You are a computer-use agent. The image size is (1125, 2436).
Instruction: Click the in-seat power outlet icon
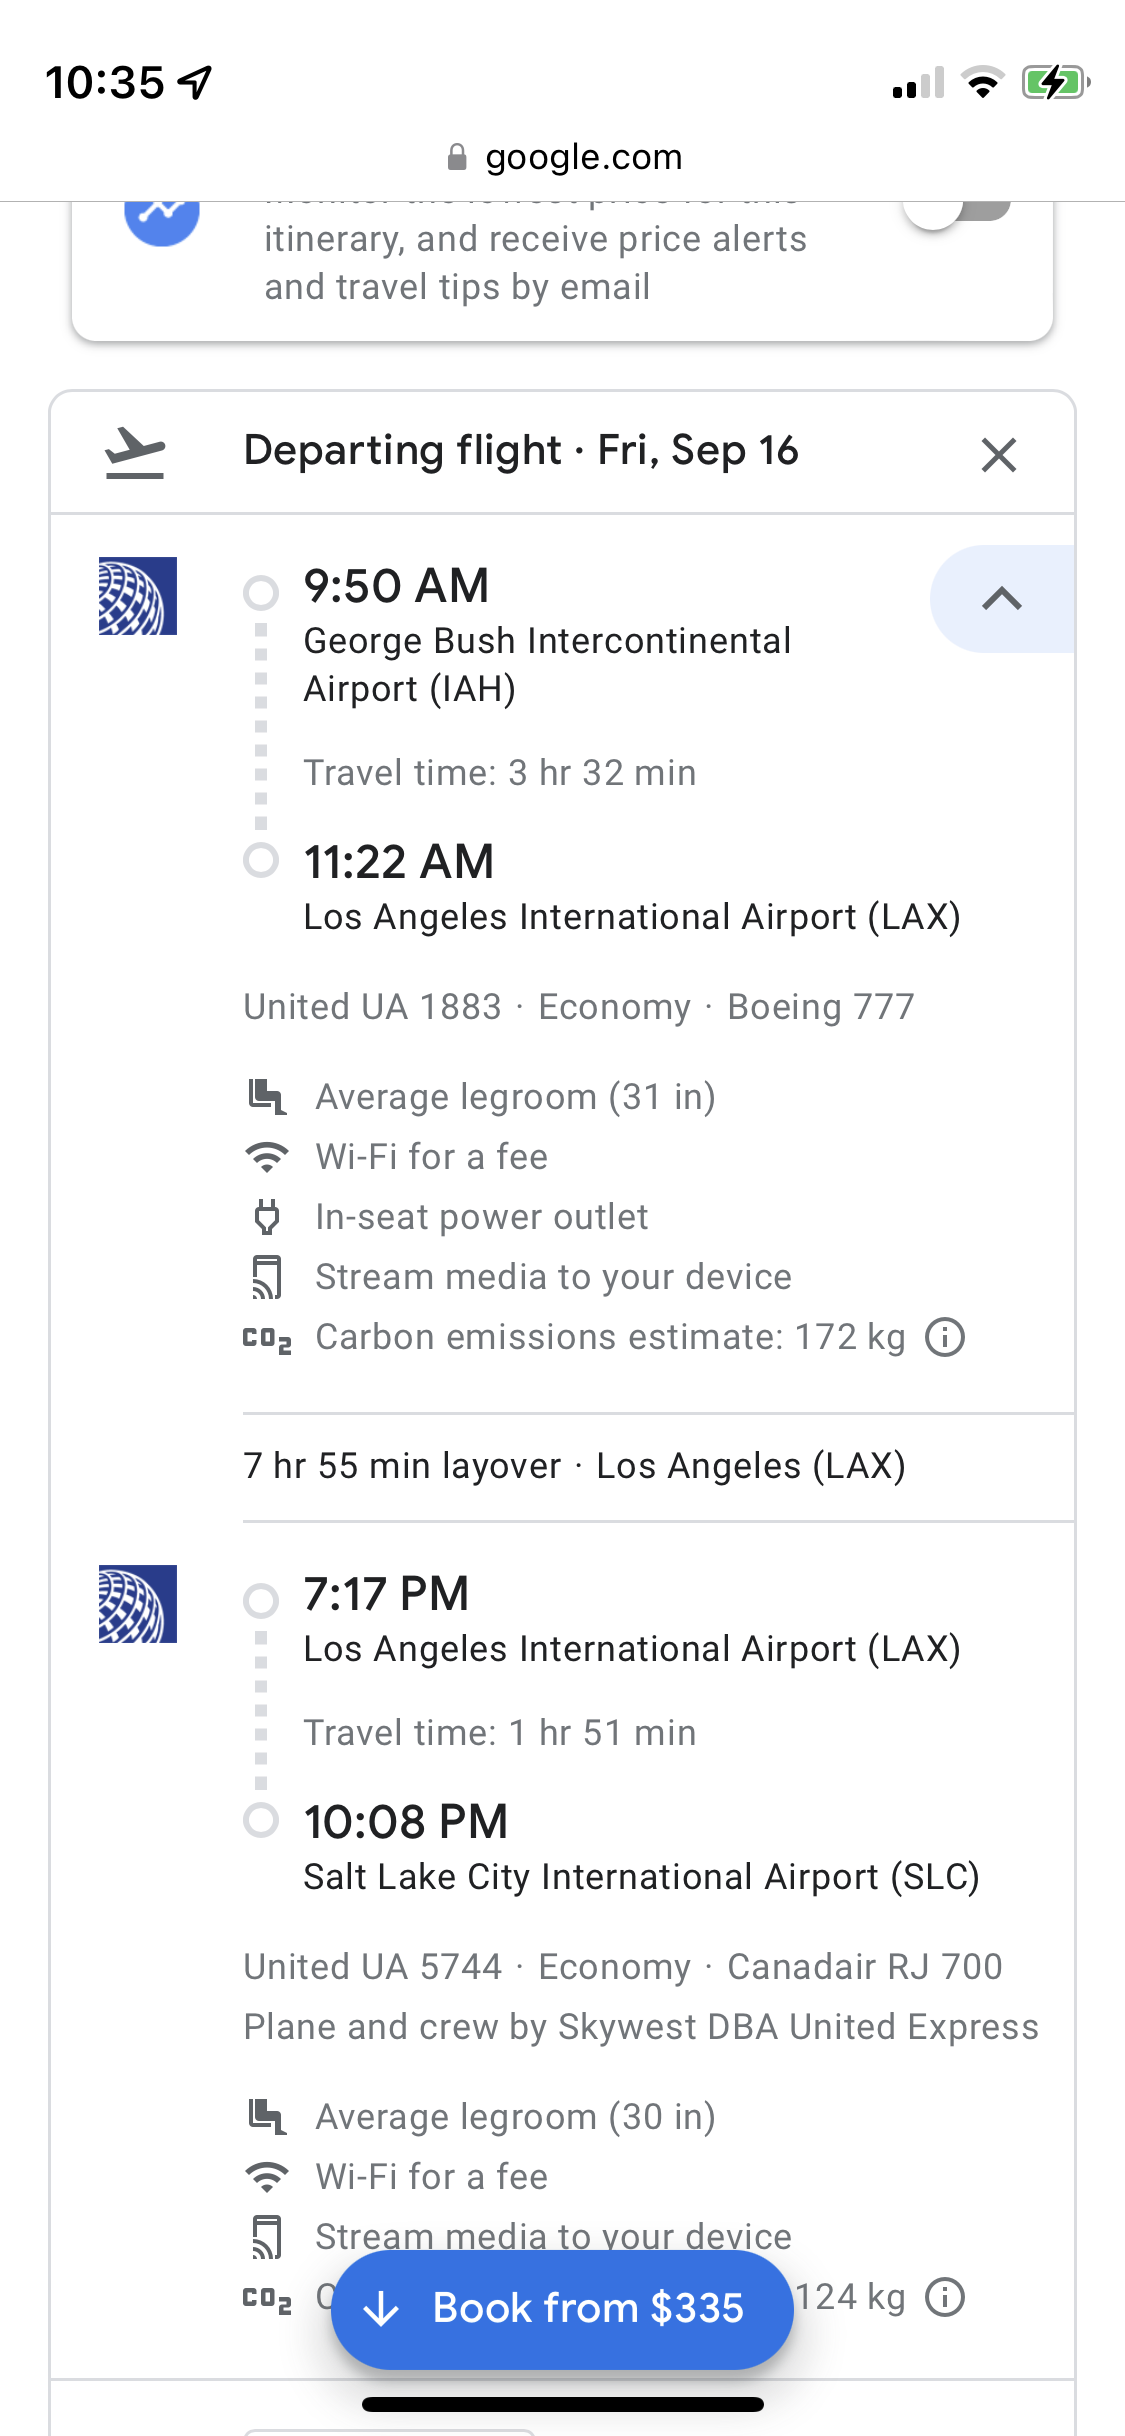click(267, 1217)
